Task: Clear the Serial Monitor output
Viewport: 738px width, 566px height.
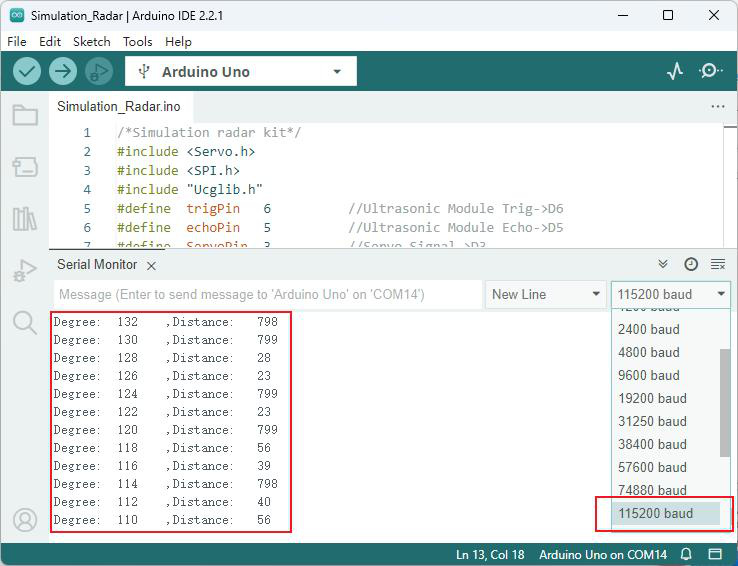Action: point(718,264)
